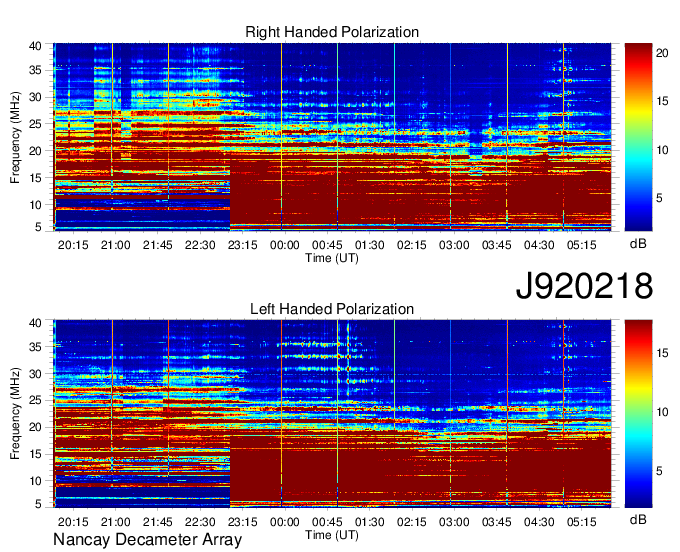Click the 20 dB label on Right Handed colorbar
Screen dimensions: 680x552
coord(662,53)
